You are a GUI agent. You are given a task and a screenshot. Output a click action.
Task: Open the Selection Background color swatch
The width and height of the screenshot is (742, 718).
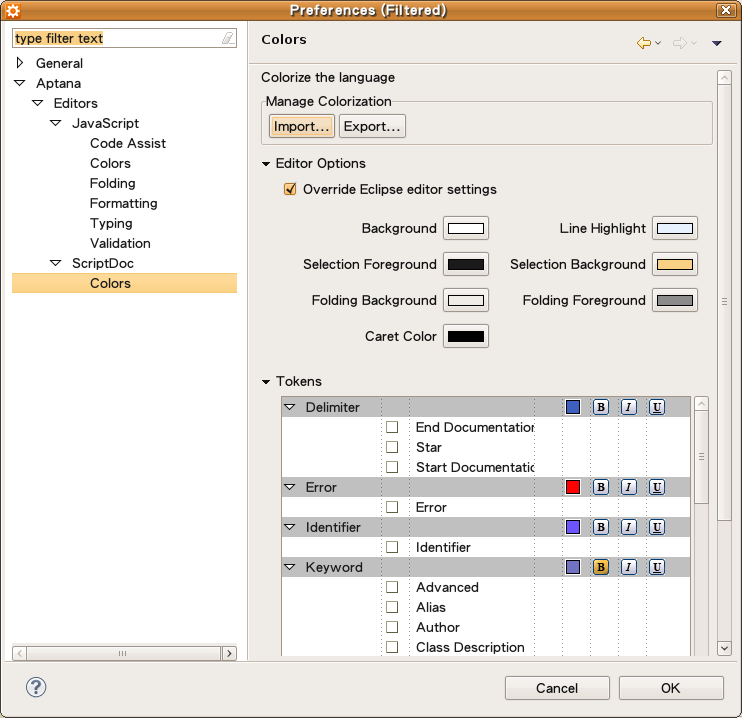(x=674, y=264)
